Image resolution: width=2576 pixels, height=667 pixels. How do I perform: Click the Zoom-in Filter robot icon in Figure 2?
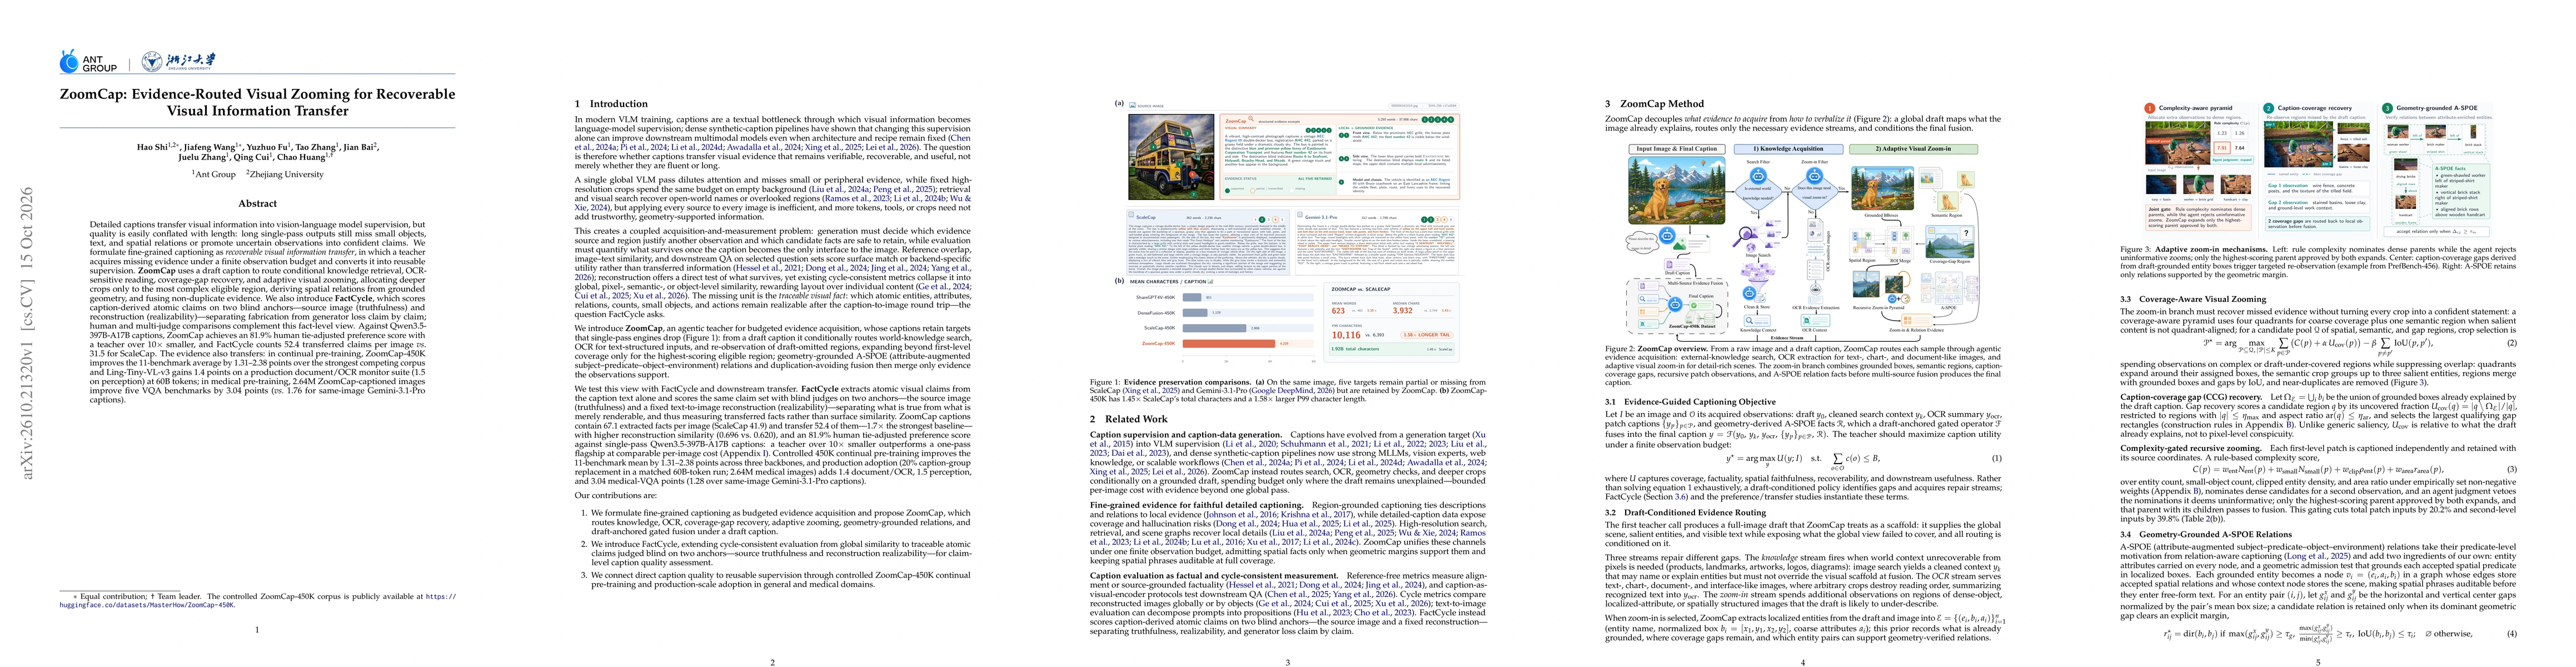point(1815,176)
